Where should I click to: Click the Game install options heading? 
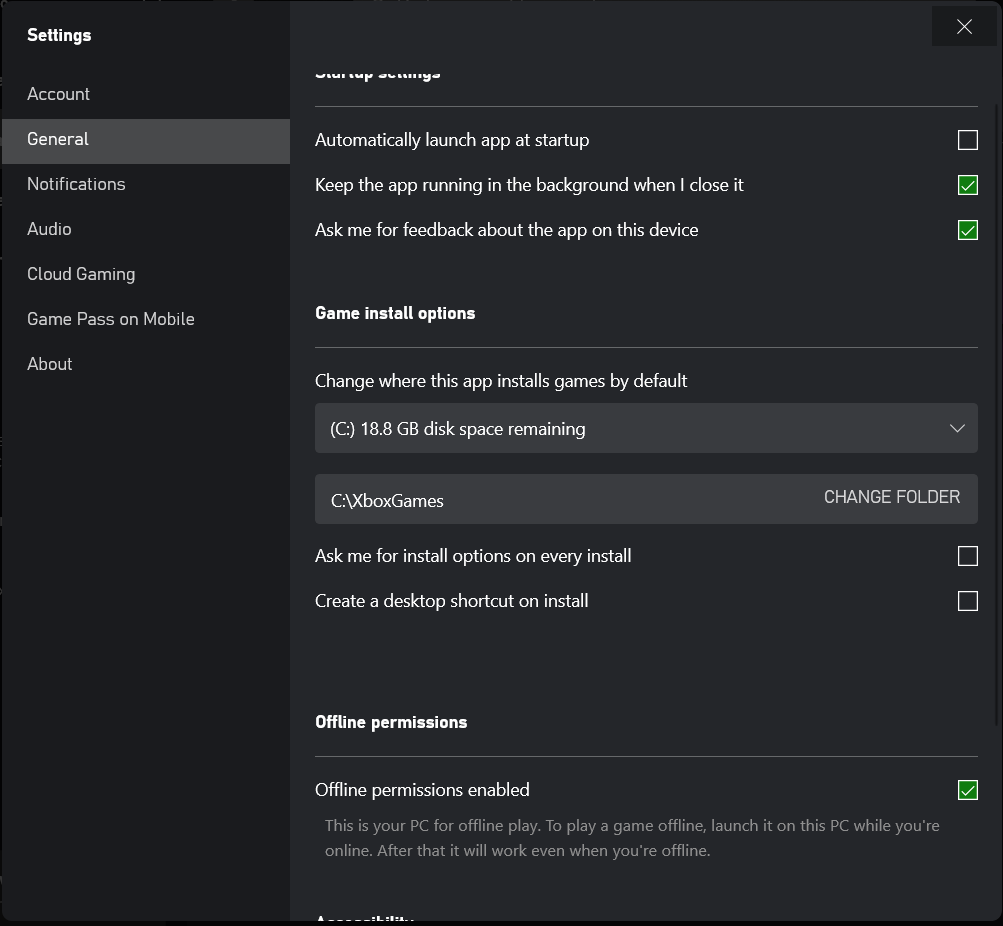point(395,313)
